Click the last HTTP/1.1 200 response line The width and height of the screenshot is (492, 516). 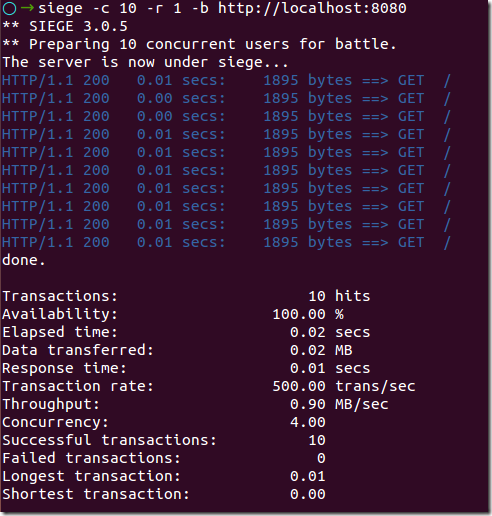226,242
